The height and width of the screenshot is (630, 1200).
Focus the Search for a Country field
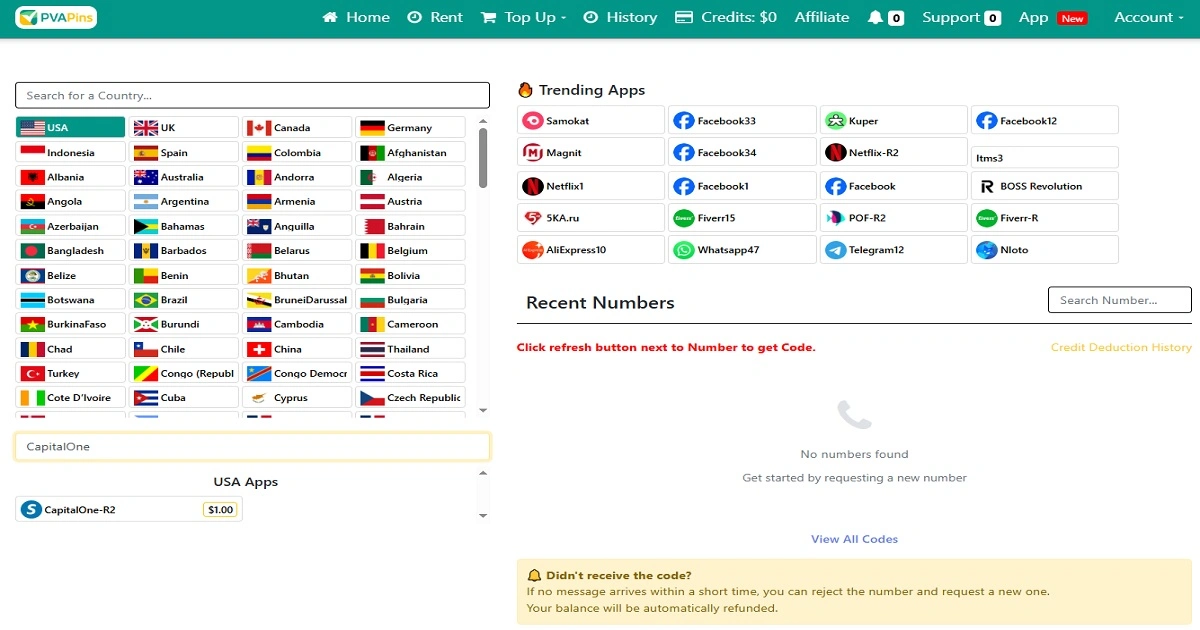252,95
